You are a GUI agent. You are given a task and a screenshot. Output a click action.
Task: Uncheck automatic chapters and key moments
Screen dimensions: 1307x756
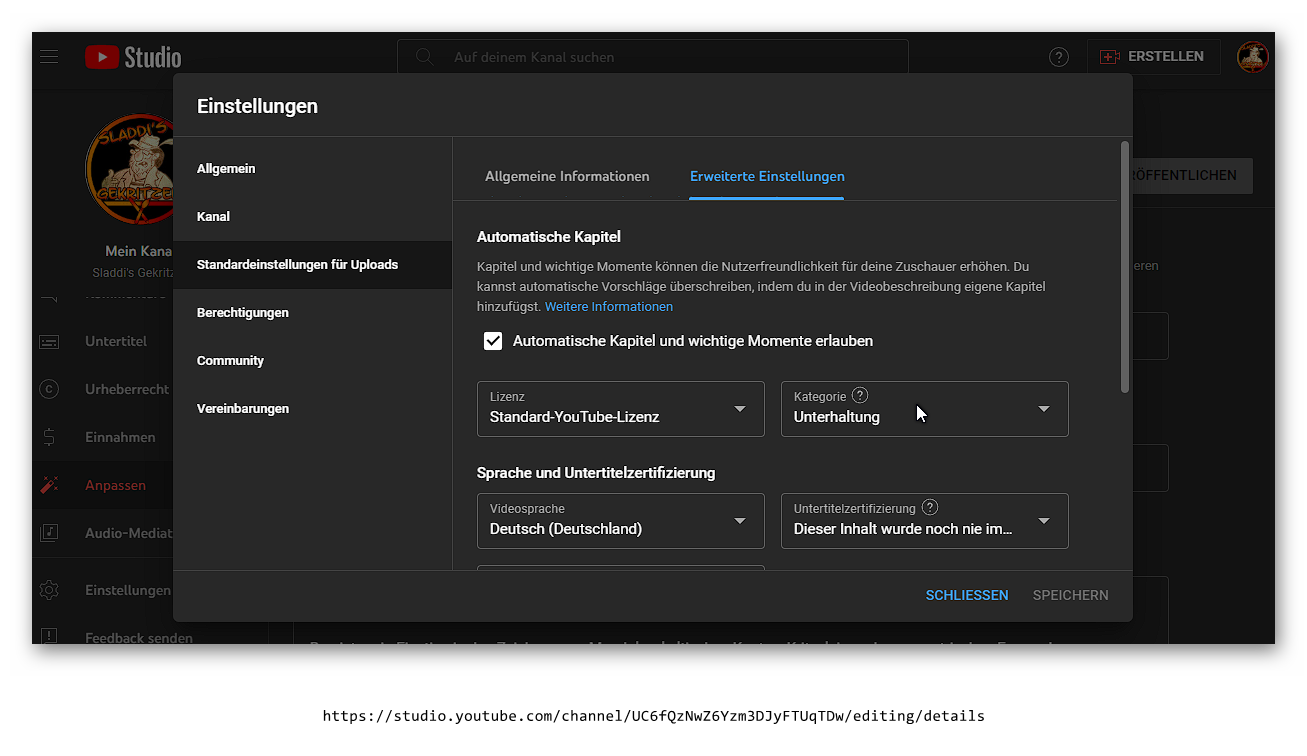(x=493, y=341)
